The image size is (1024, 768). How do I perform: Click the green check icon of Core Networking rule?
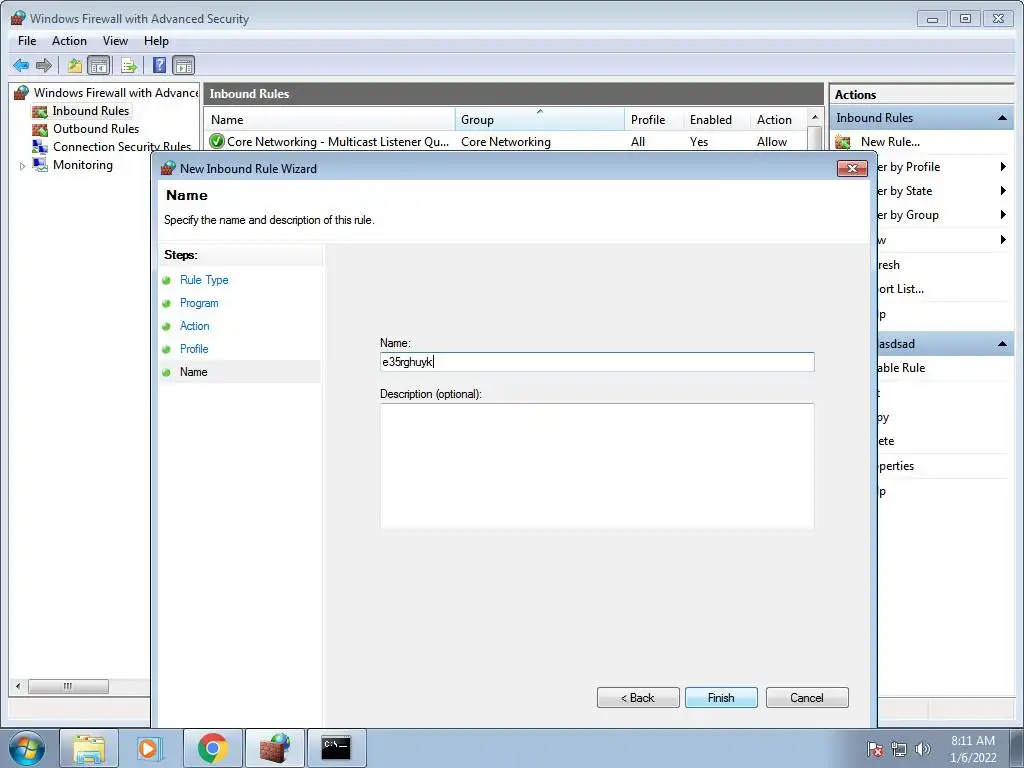point(217,141)
